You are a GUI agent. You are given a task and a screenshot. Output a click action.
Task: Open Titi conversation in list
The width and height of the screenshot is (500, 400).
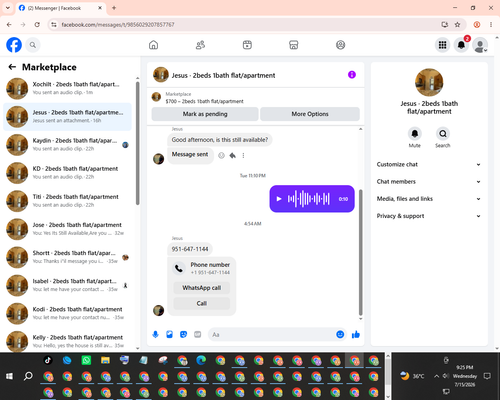coord(67,201)
